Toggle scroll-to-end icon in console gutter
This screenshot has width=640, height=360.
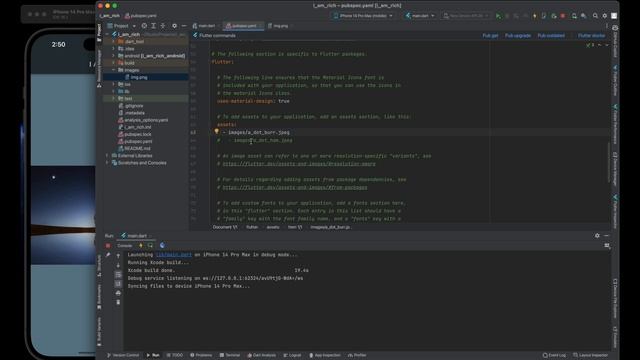tap(118, 284)
